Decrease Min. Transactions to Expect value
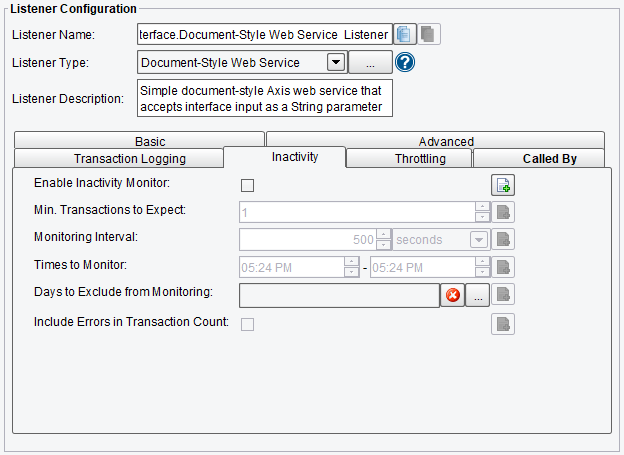Viewport: 624px width, 455px height. tap(482, 217)
